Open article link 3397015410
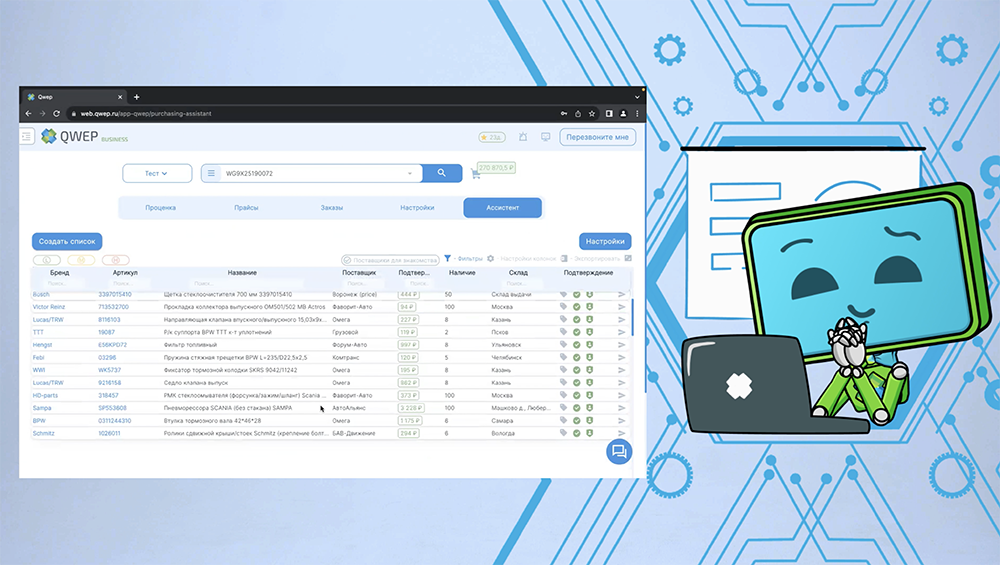Screen dimensions: 1000x565 click(115, 294)
